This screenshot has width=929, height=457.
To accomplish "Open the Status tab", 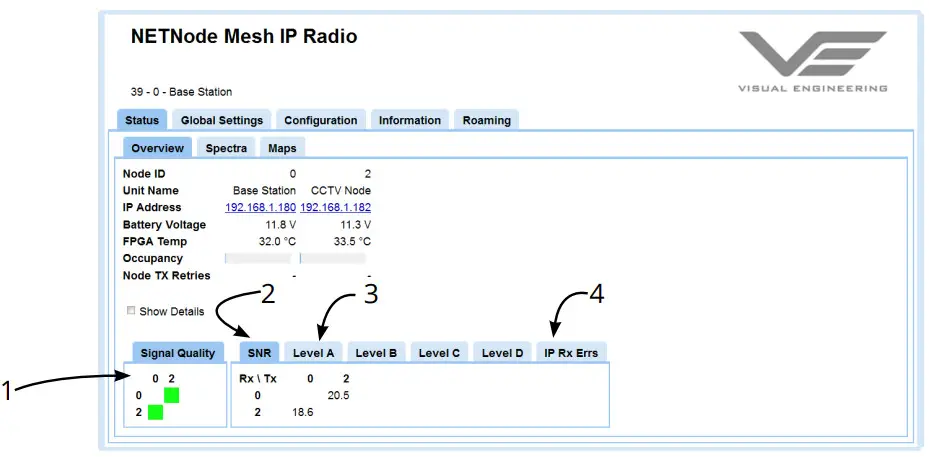I will click(142, 120).
